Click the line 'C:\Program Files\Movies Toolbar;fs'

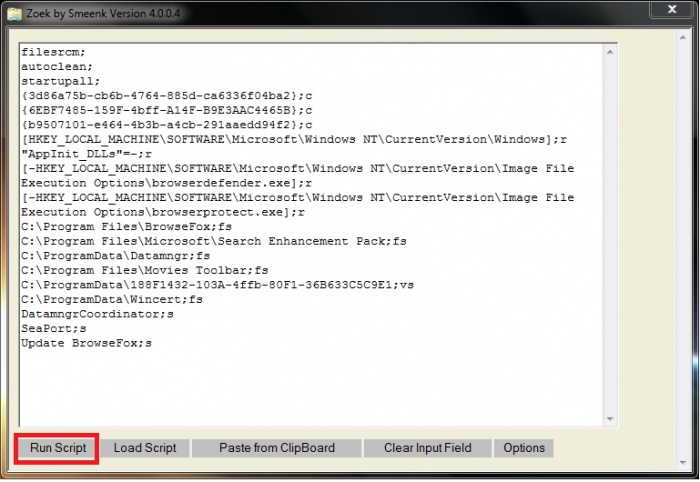point(144,270)
